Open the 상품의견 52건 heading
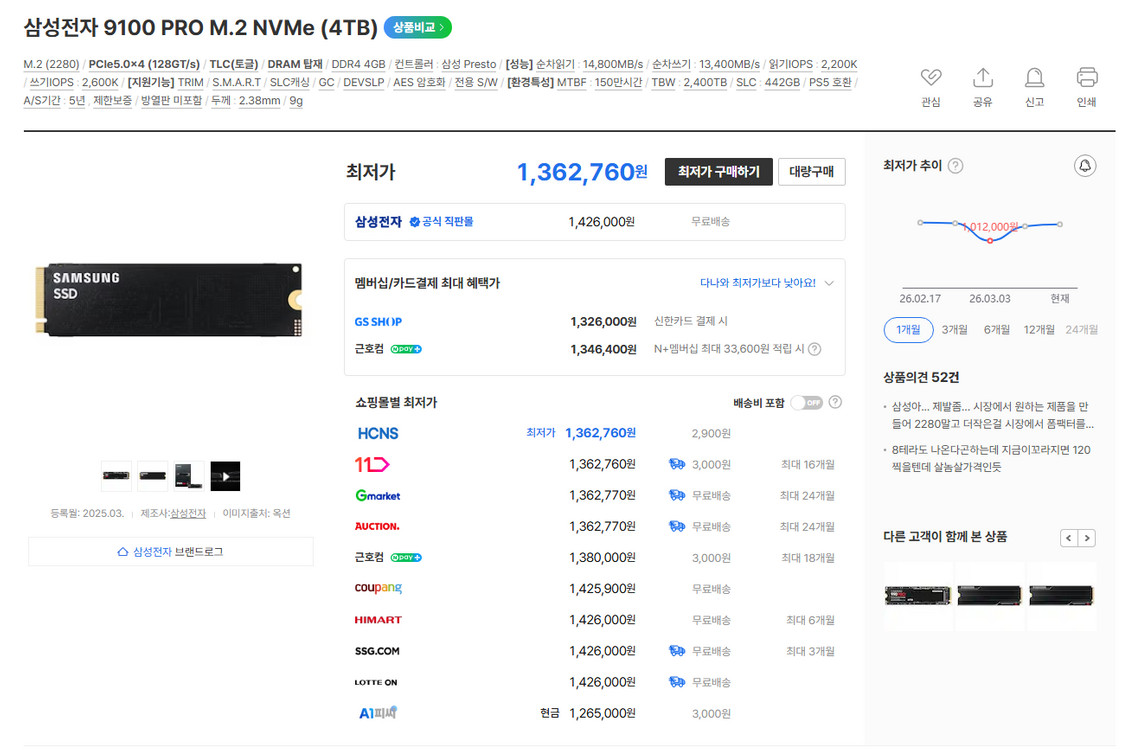This screenshot has width=1145, height=750. pyautogui.click(x=921, y=378)
